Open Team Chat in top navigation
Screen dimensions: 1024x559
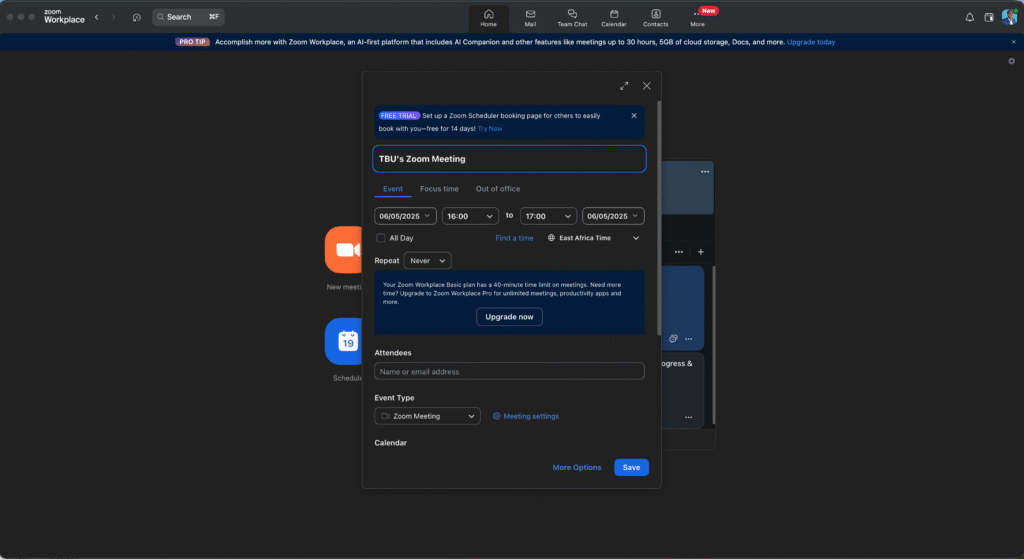click(x=572, y=18)
